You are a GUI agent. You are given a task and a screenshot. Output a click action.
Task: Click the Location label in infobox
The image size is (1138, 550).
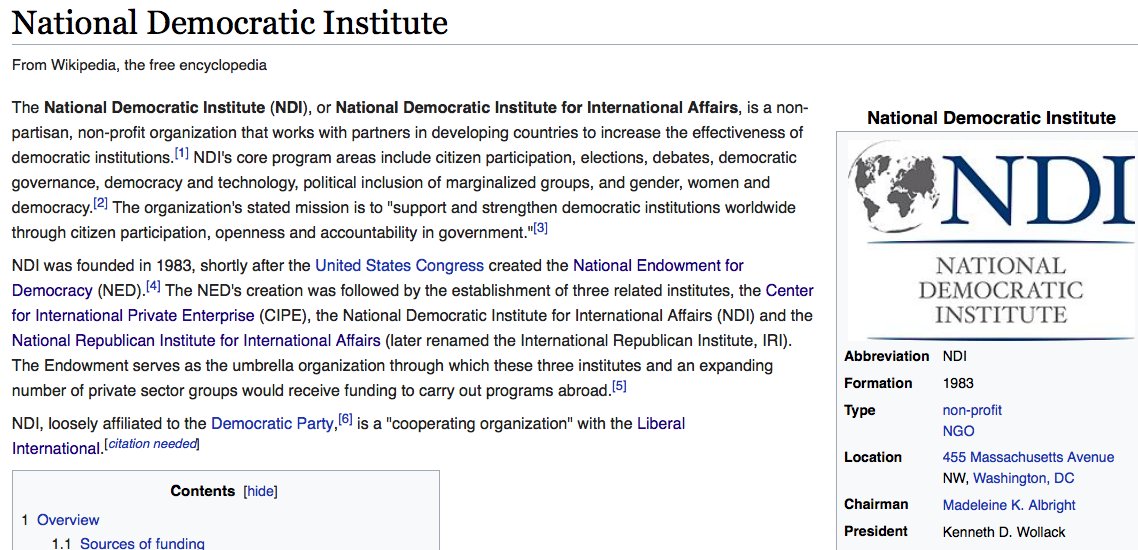point(873,457)
